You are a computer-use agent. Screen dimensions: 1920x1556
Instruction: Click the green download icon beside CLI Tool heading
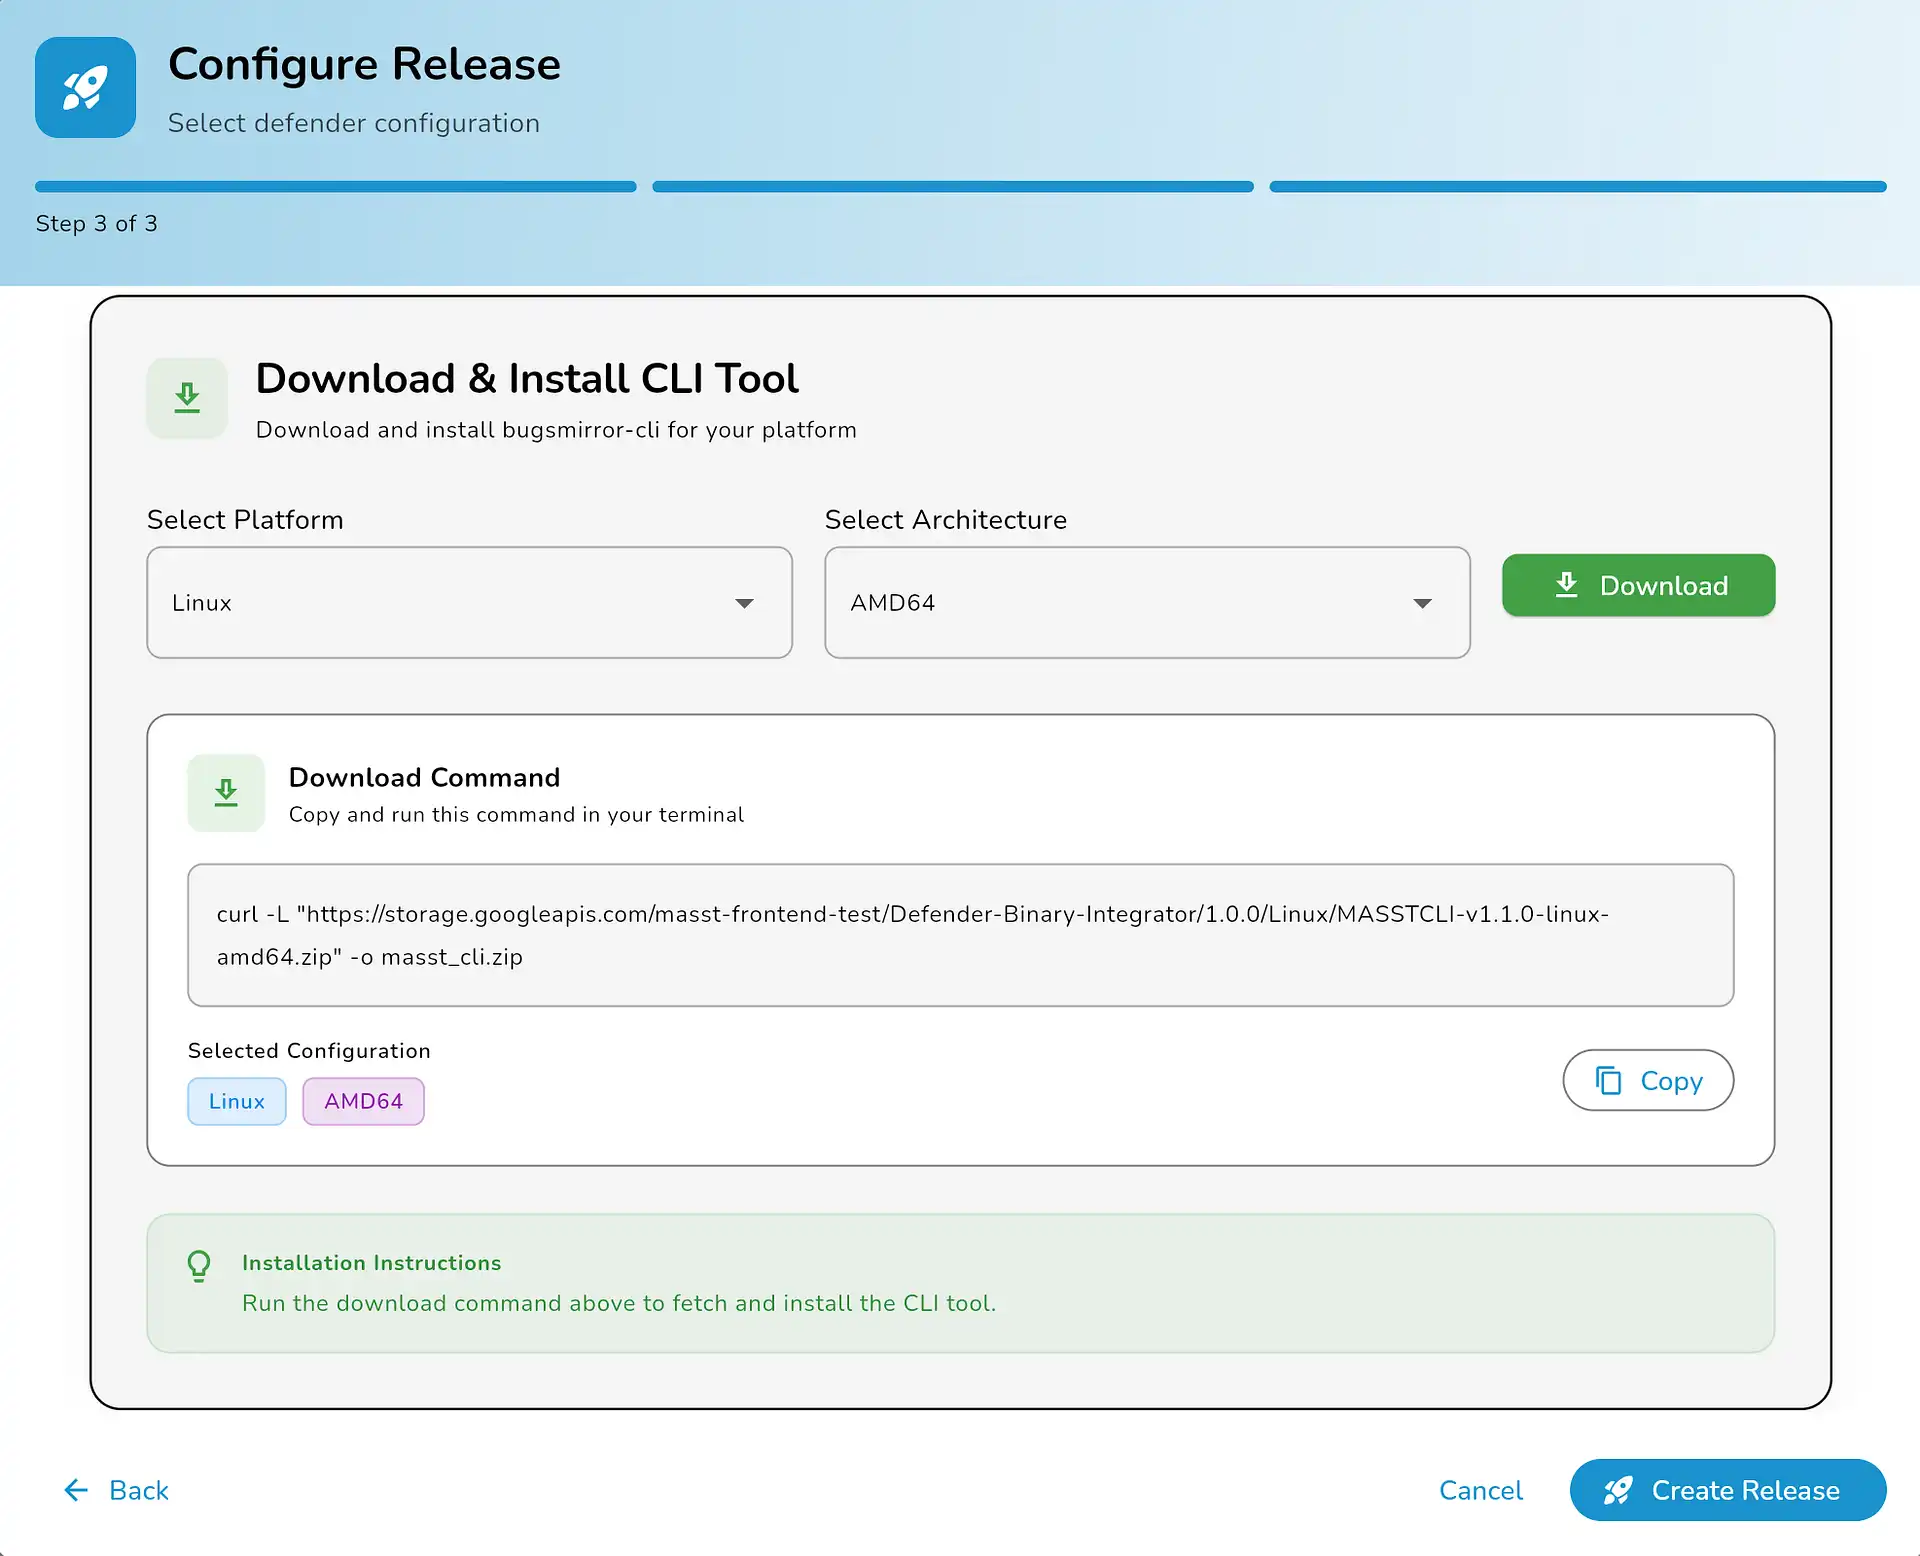(x=187, y=398)
